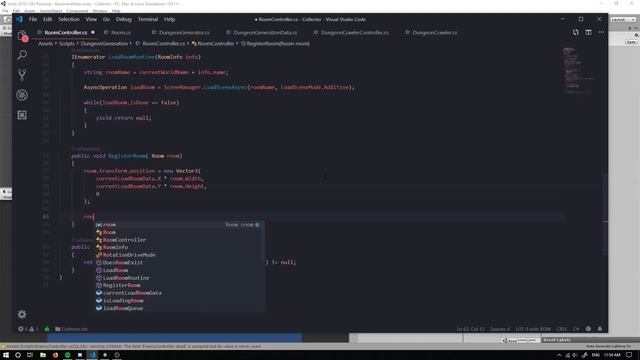Open the File menu
This screenshot has width=640, height=360.
(33, 19)
